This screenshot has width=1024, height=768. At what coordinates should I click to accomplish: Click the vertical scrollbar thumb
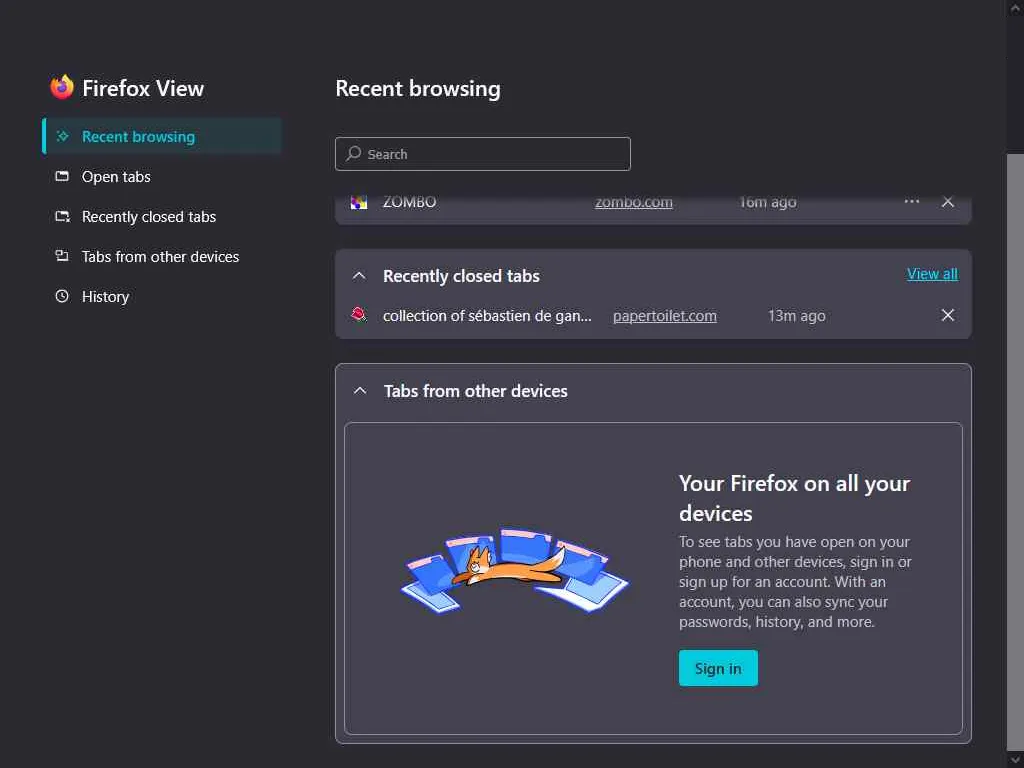tap(1015, 450)
